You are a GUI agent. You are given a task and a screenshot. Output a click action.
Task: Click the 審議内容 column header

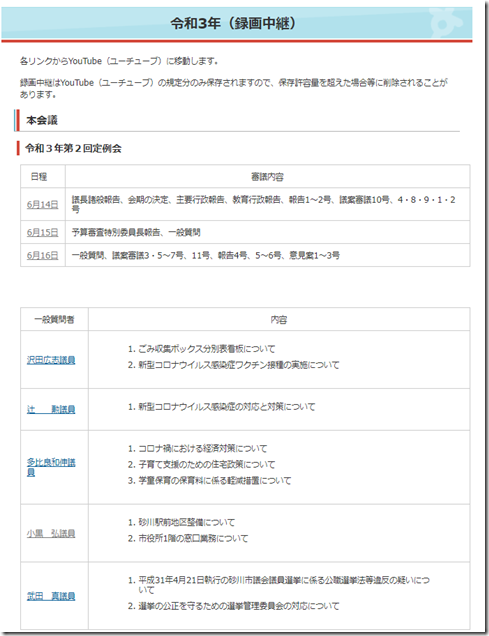point(267,176)
